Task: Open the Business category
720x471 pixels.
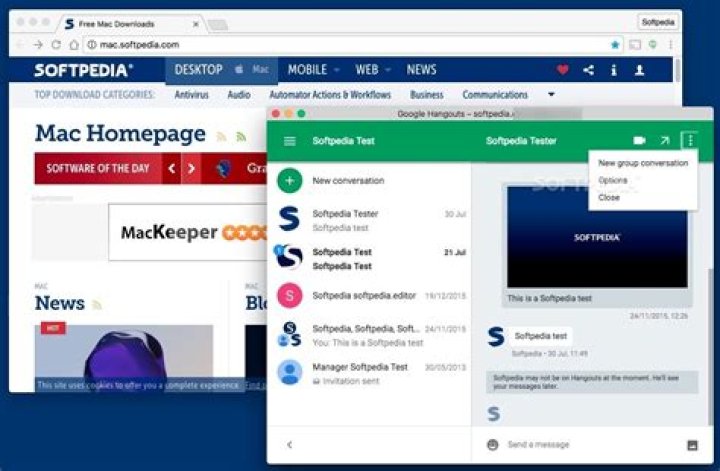Action: (x=427, y=95)
